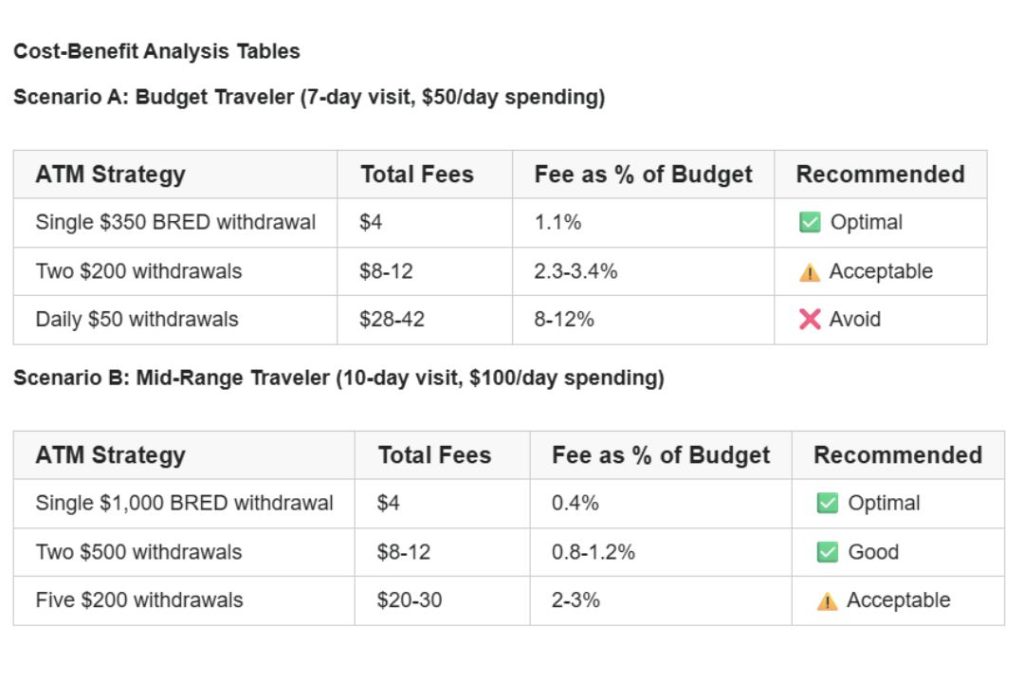This screenshot has width=1024, height=683.
Task: Click red X icon beside Avoid
Action: pos(809,319)
